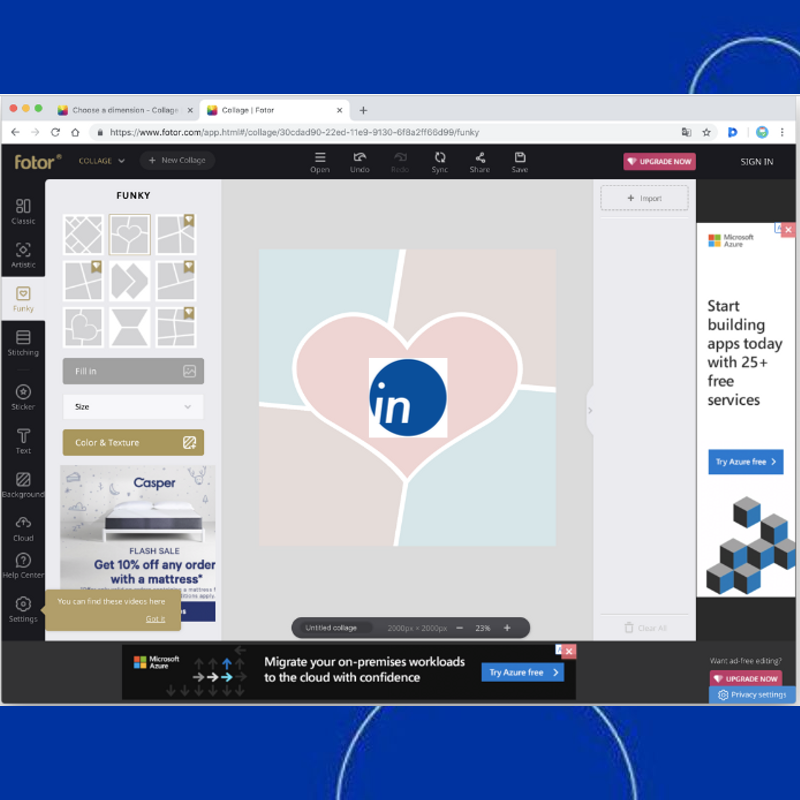The width and height of the screenshot is (800, 800).
Task: Expand the Size dropdown
Action: click(x=133, y=407)
